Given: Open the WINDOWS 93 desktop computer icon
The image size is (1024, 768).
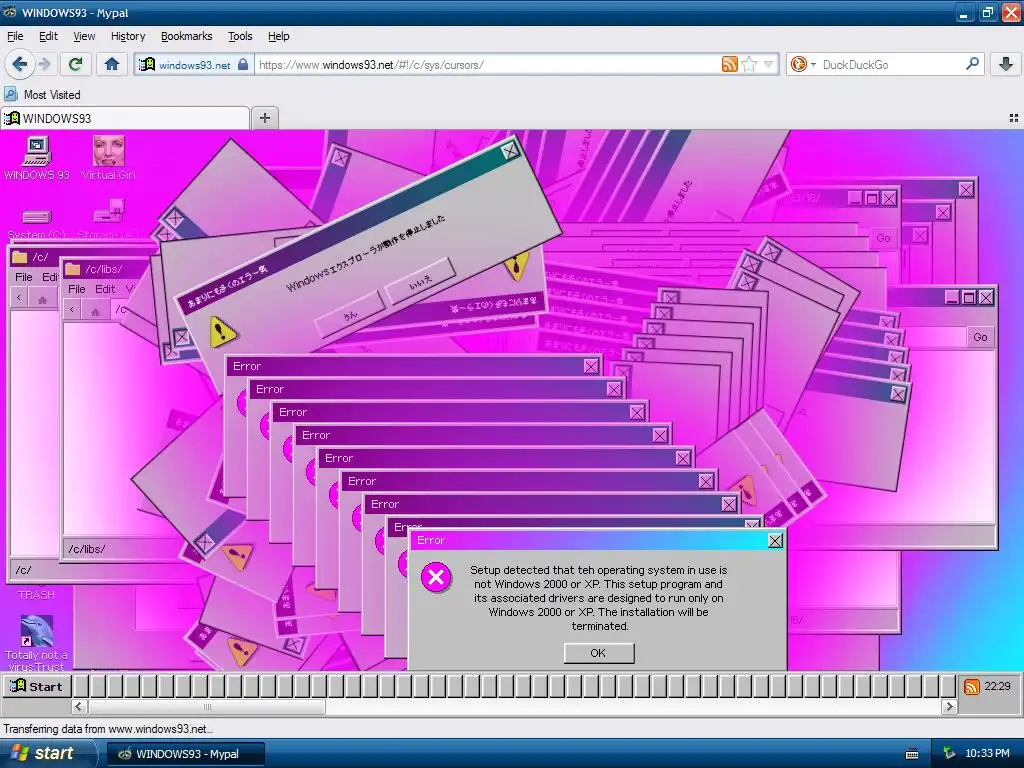Looking at the screenshot, I should pyautogui.click(x=37, y=157).
